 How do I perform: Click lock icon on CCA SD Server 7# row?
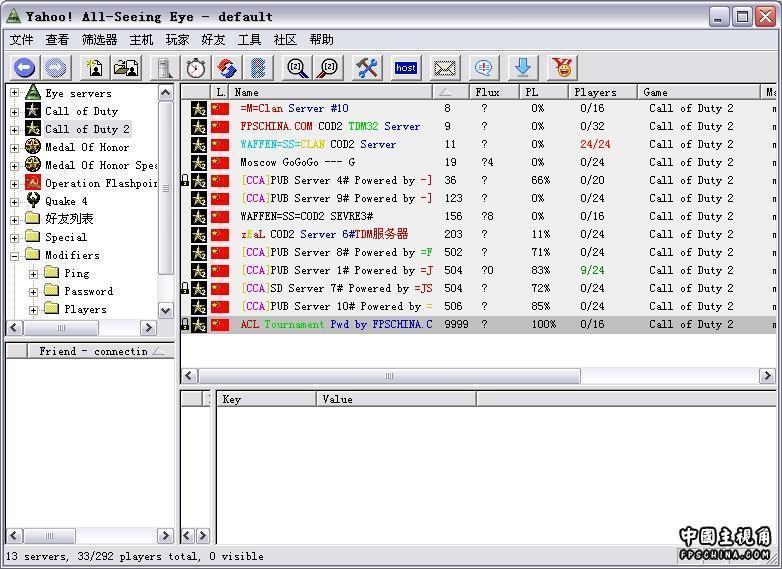click(x=185, y=288)
